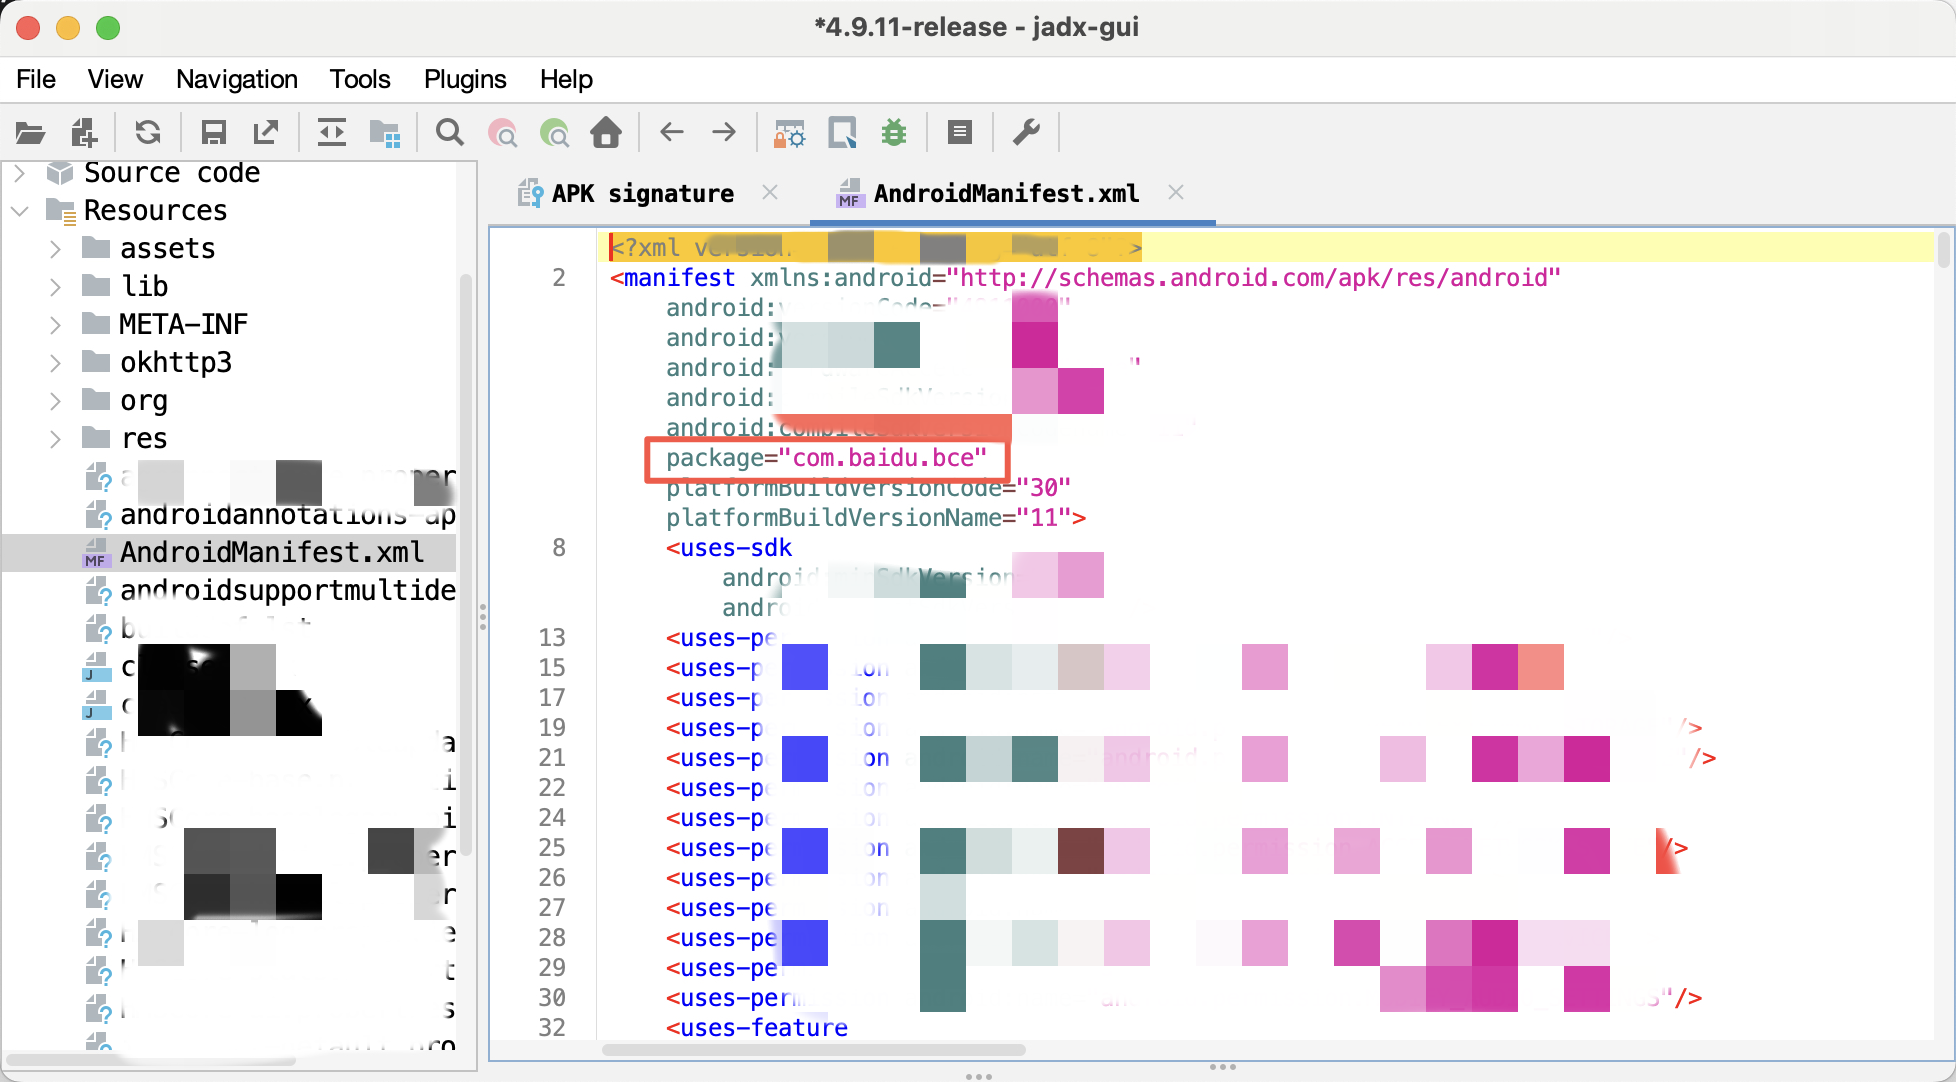This screenshot has height=1082, width=1956.
Task: Open text search with the magnifier icon
Action: click(450, 133)
